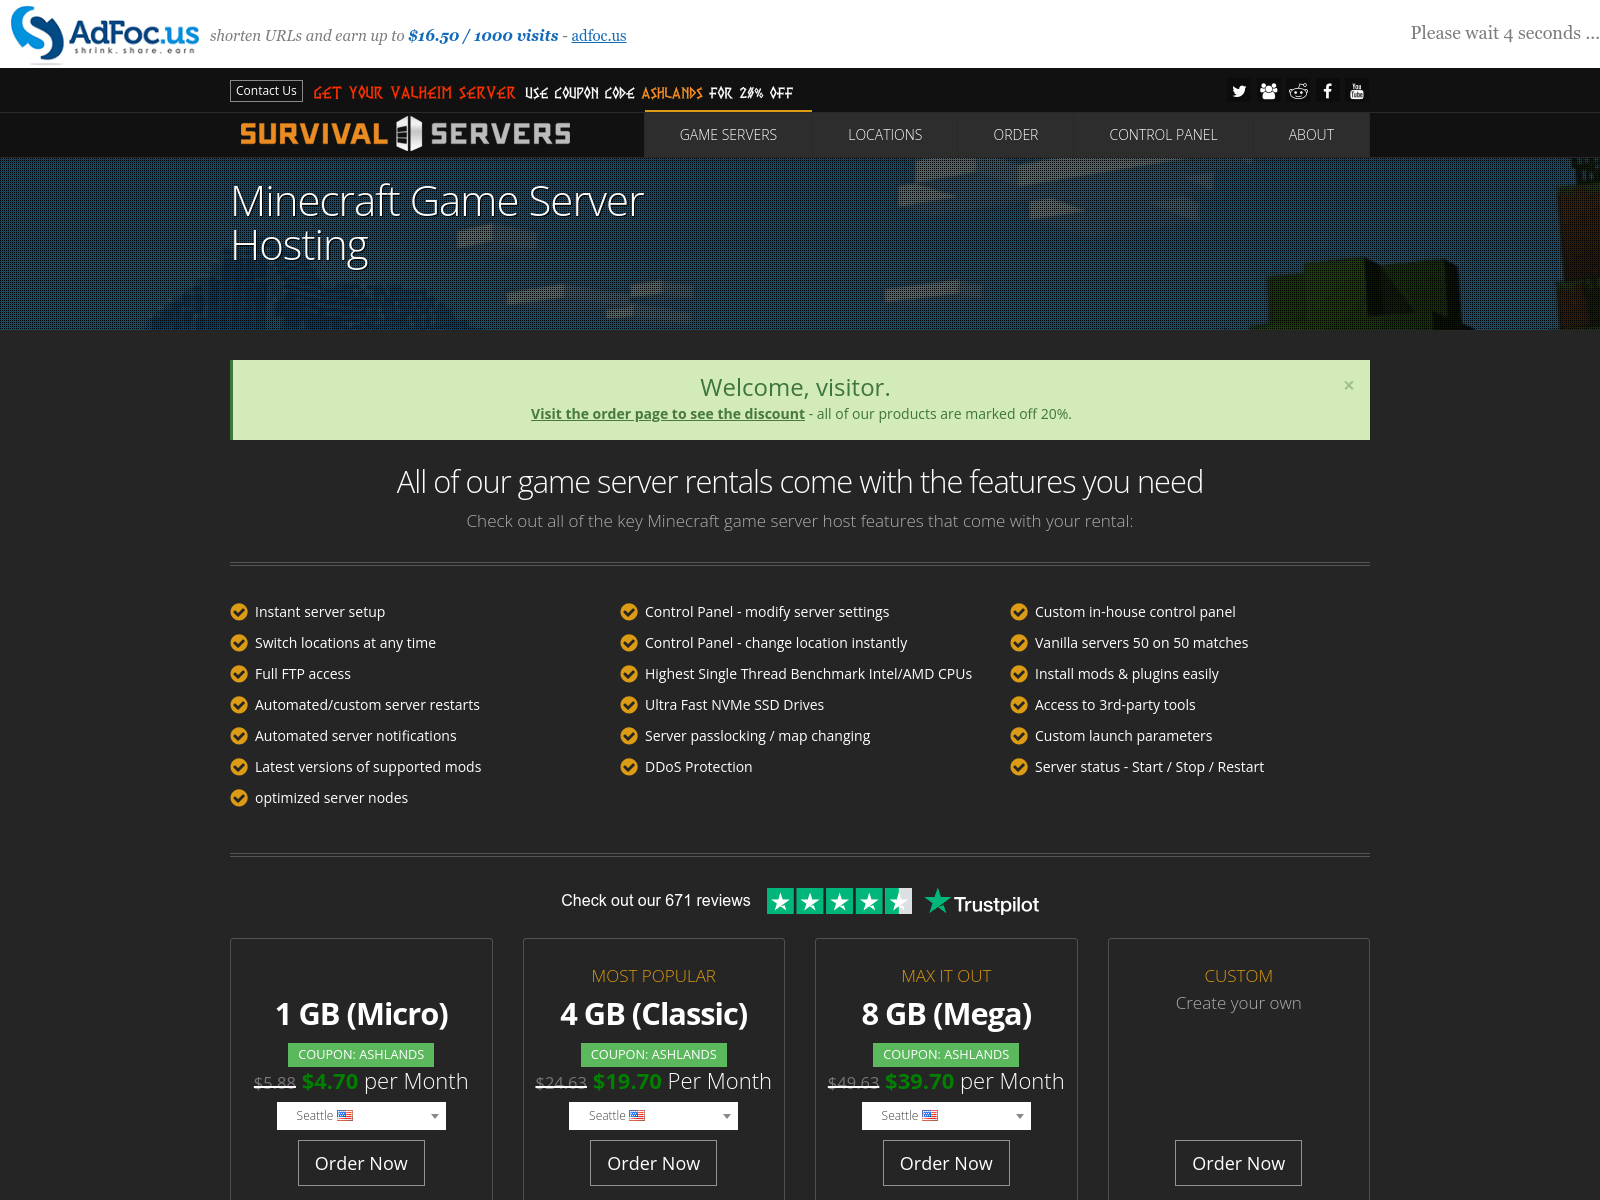Image resolution: width=1600 pixels, height=1200 pixels.
Task: Open the YouTube social icon
Action: [1357, 91]
